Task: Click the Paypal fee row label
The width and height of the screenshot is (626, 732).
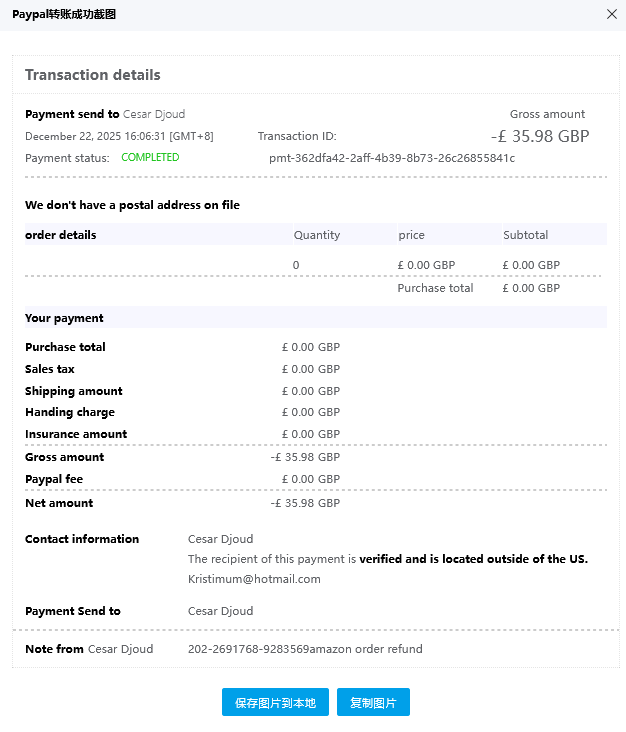Action: (x=54, y=479)
